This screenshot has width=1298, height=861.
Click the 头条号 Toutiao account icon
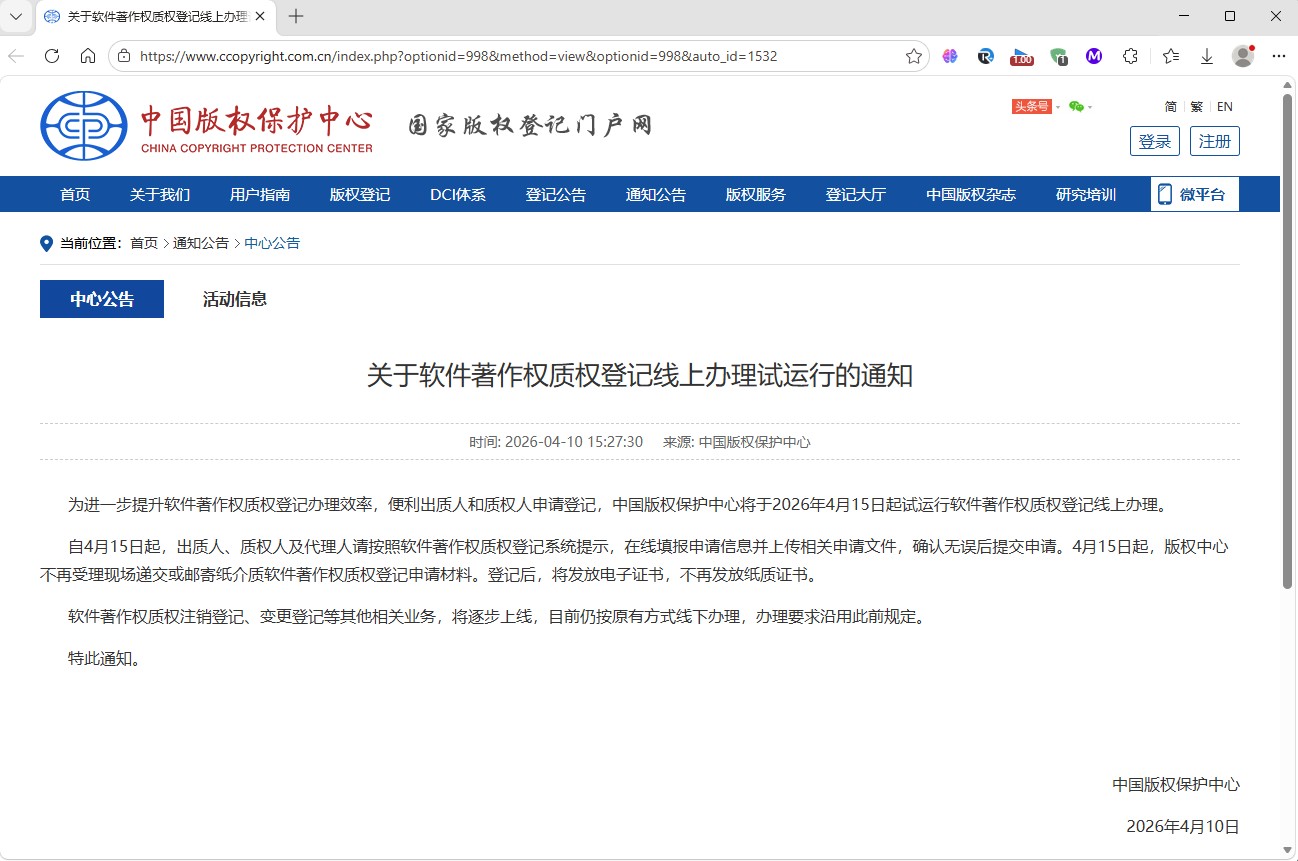pyautogui.click(x=1032, y=106)
